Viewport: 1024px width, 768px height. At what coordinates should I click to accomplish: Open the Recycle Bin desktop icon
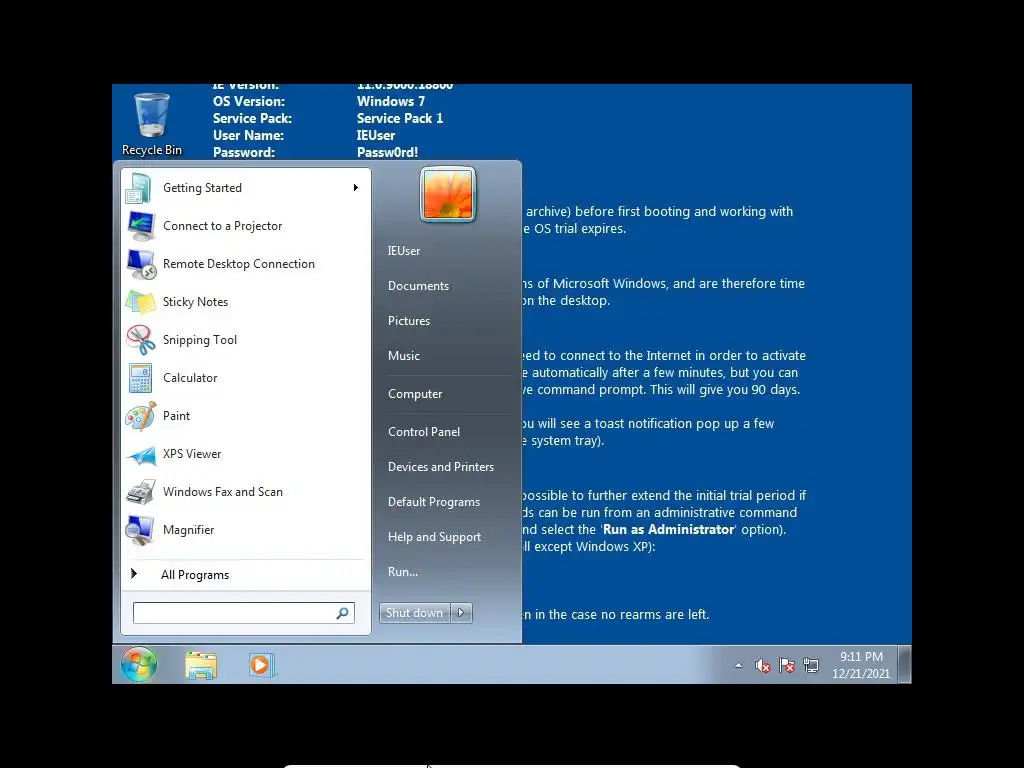(x=152, y=124)
